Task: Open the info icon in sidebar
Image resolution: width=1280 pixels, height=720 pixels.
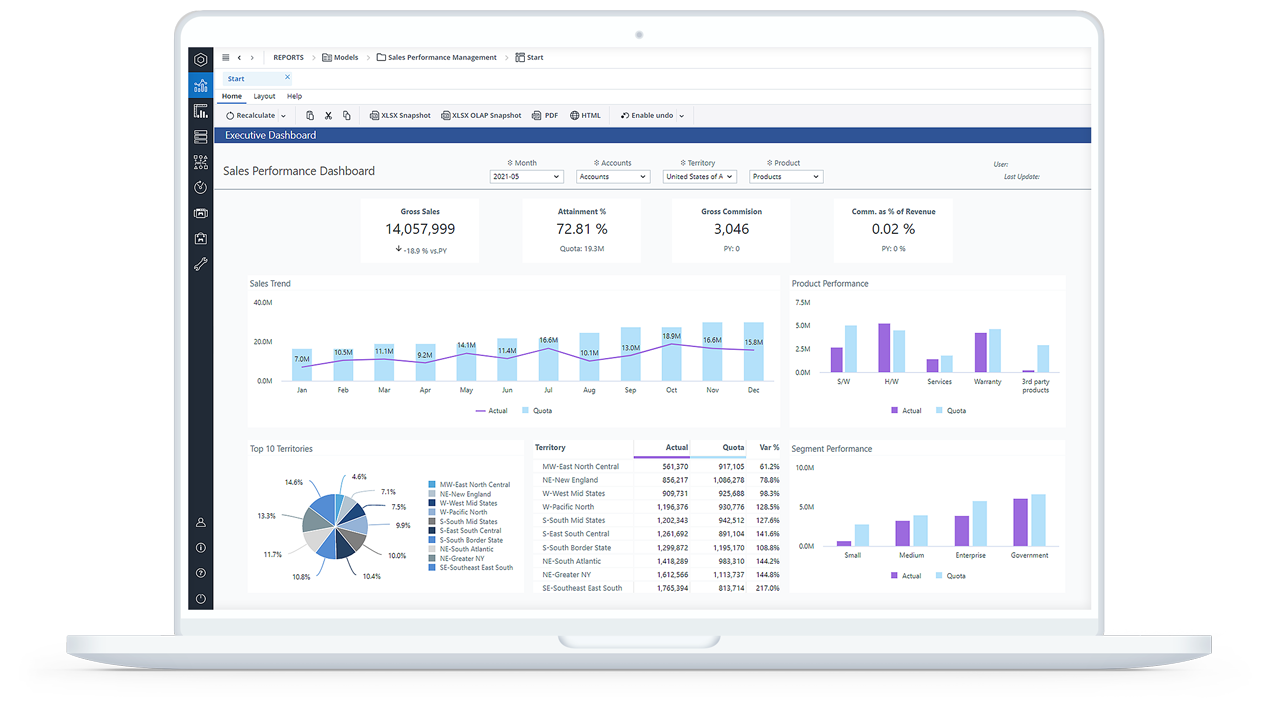Action: [x=201, y=548]
